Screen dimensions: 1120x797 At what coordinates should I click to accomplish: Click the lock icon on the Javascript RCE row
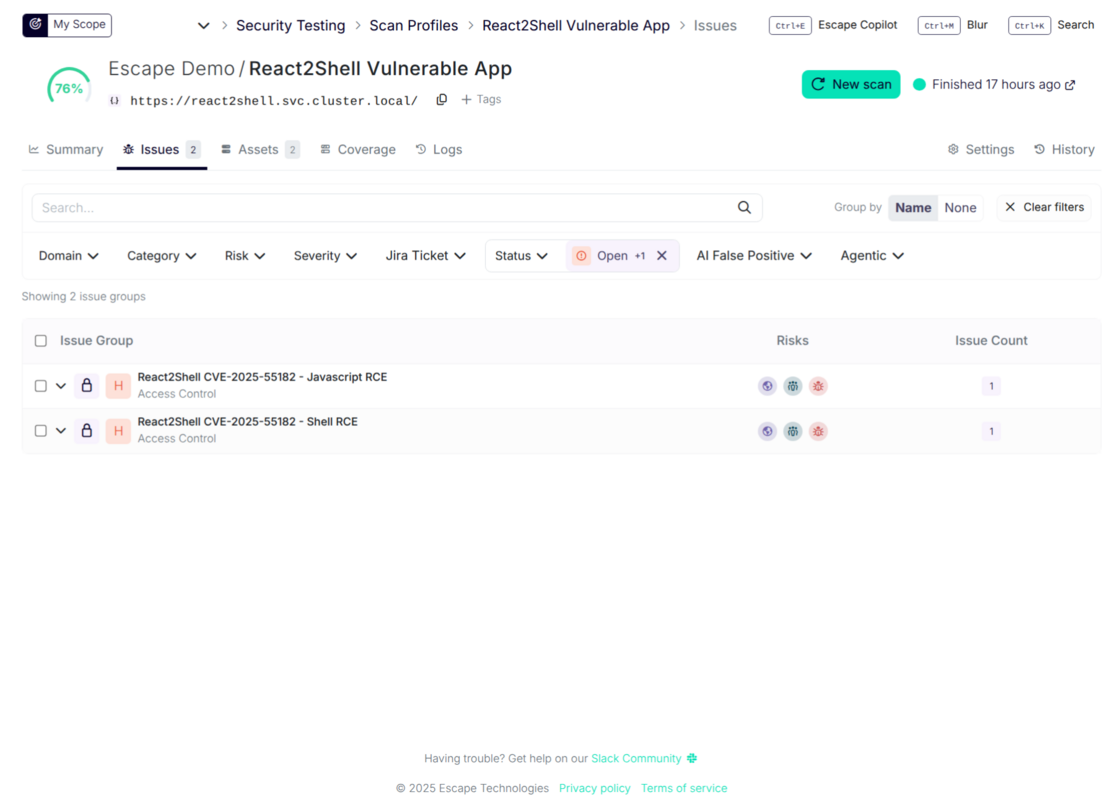click(86, 386)
